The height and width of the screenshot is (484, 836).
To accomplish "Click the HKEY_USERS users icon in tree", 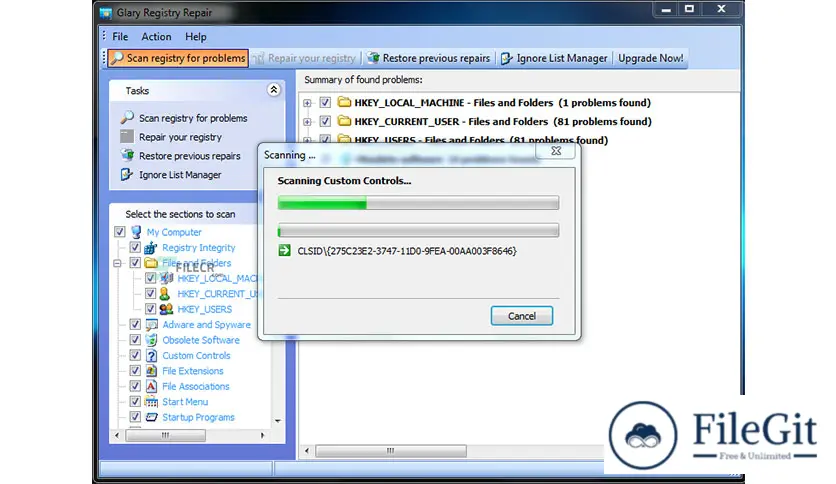I will [166, 309].
